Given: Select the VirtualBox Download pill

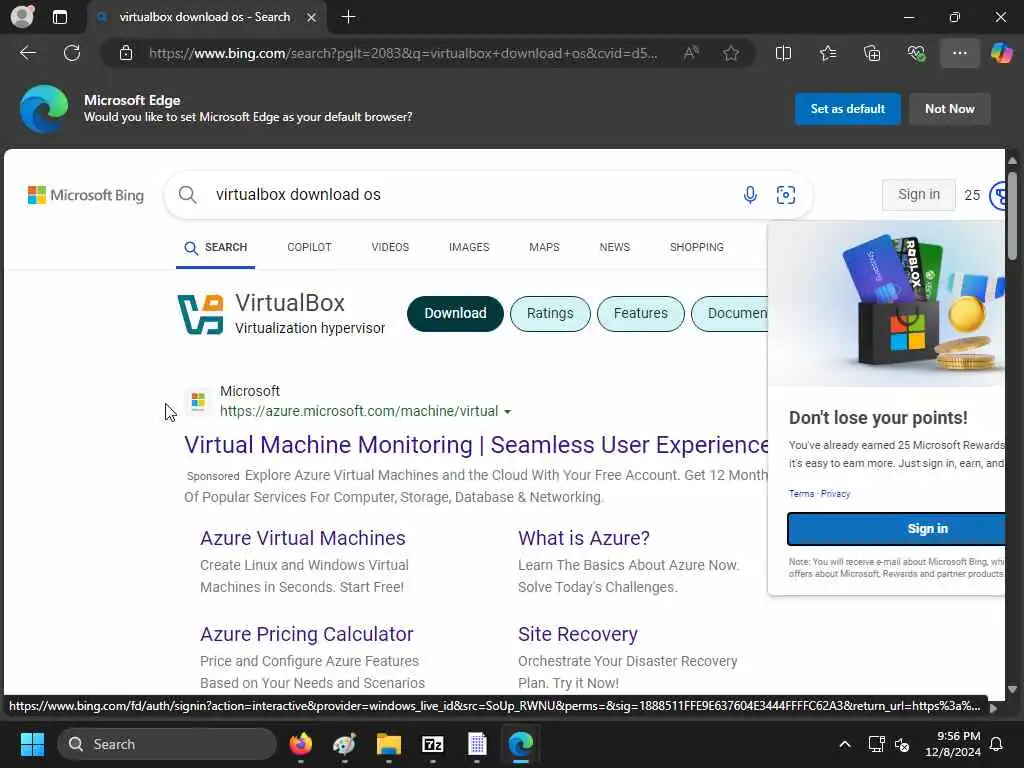Looking at the screenshot, I should pyautogui.click(x=455, y=313).
